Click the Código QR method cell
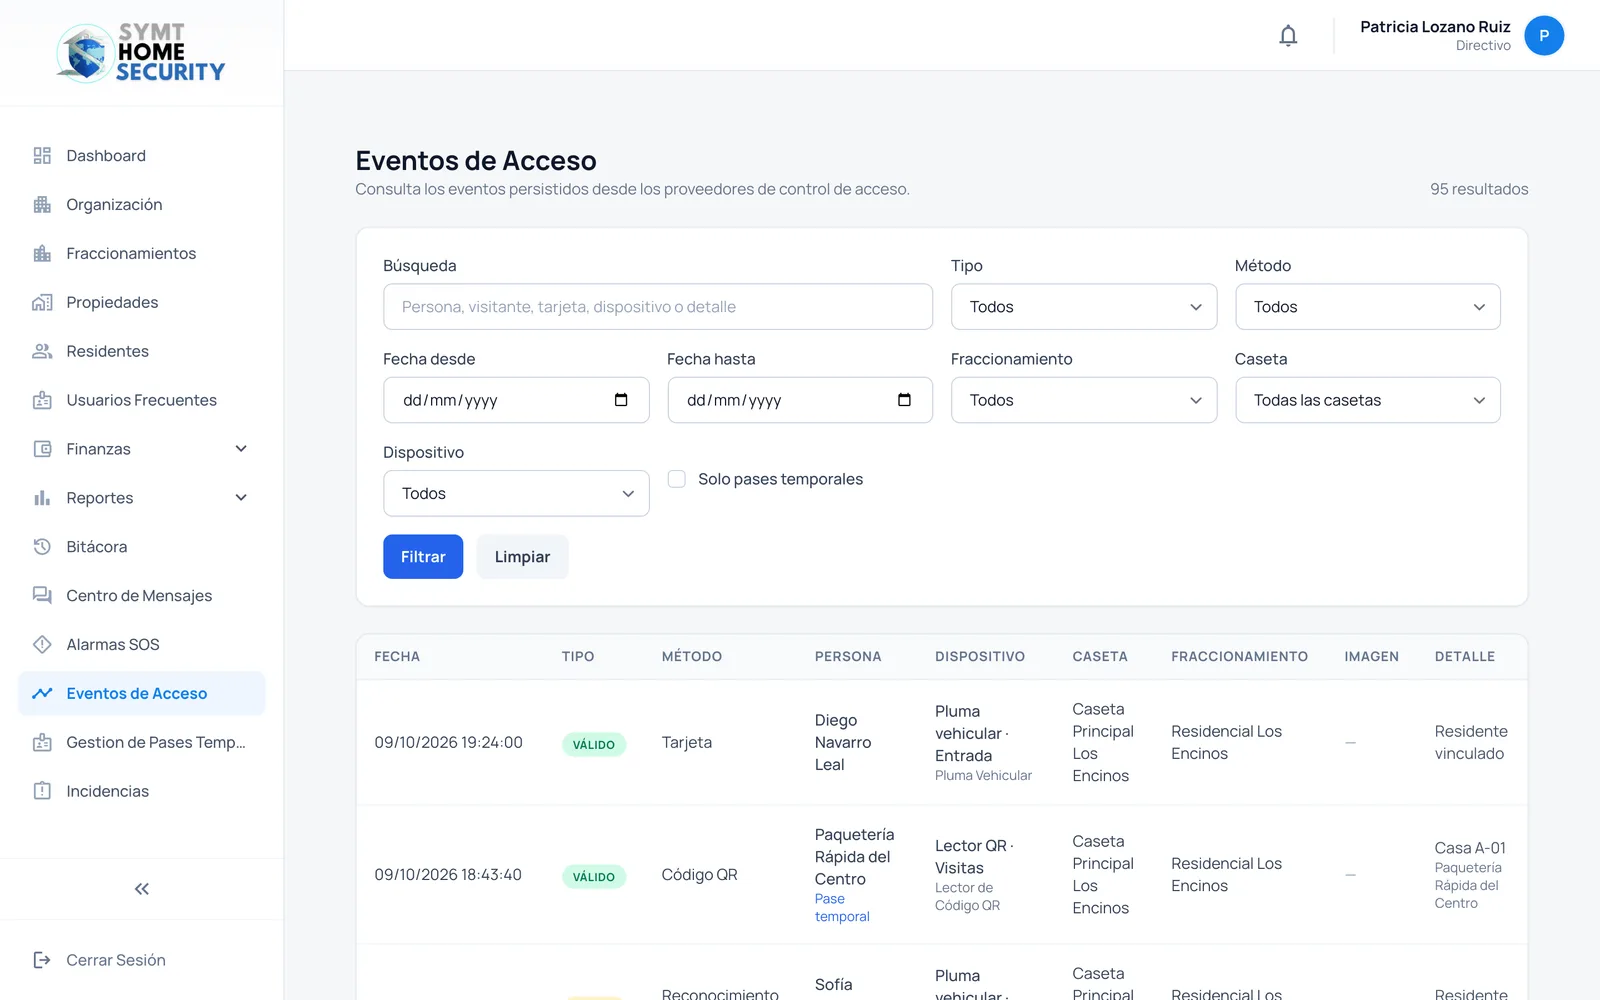1600x1000 pixels. tap(700, 875)
